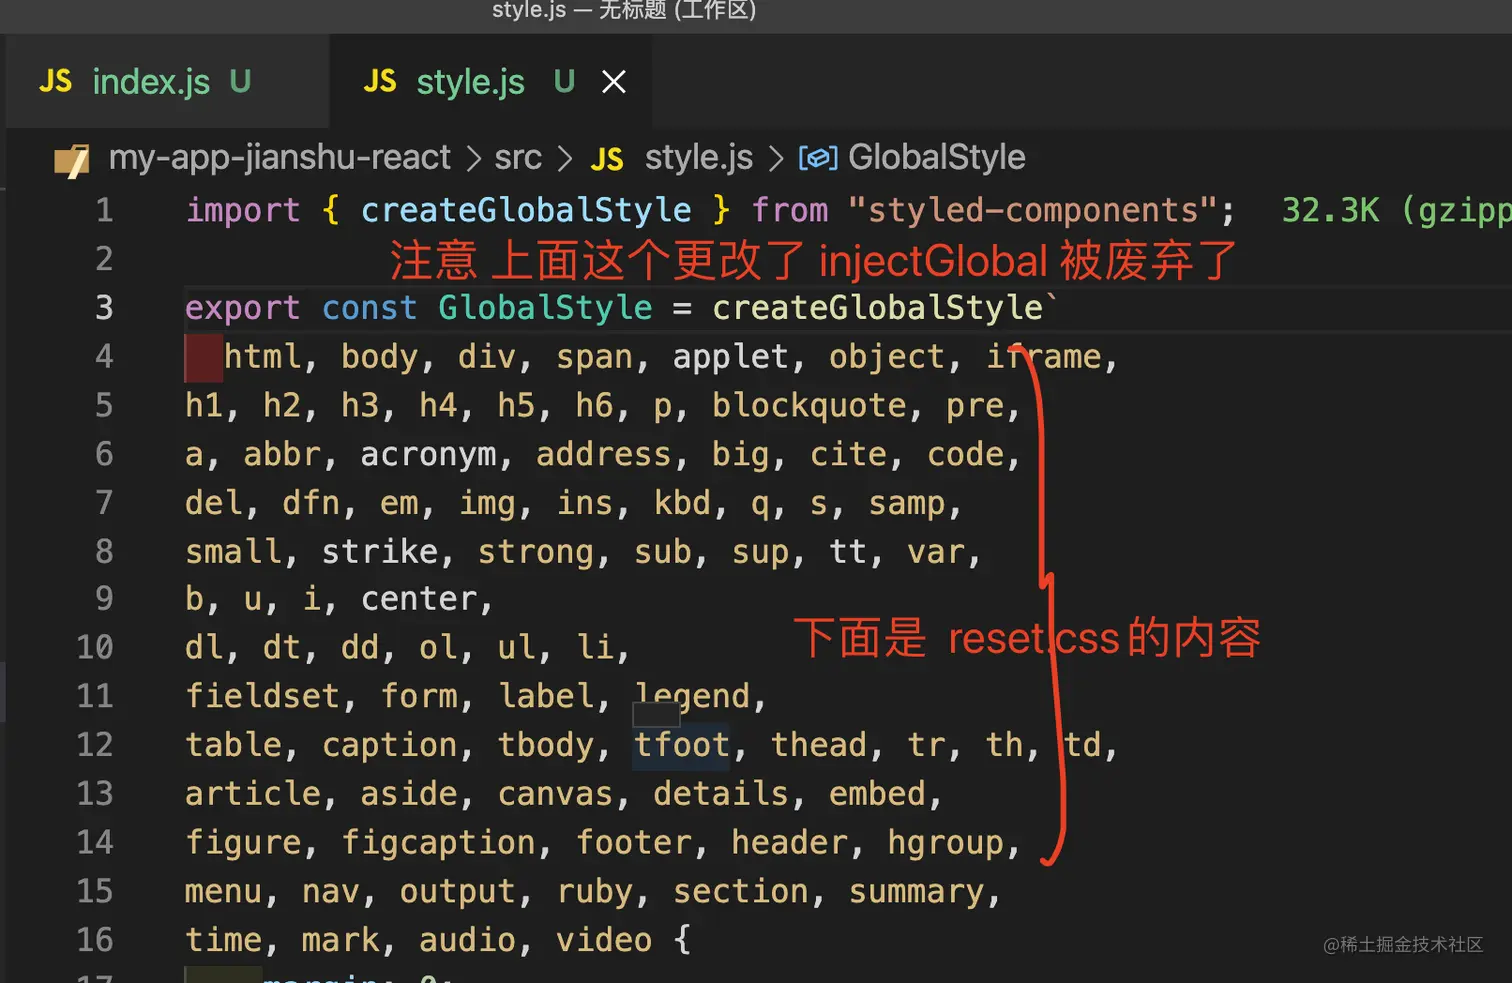
Task: Click the U git status on style.js tab
Action: click(564, 82)
